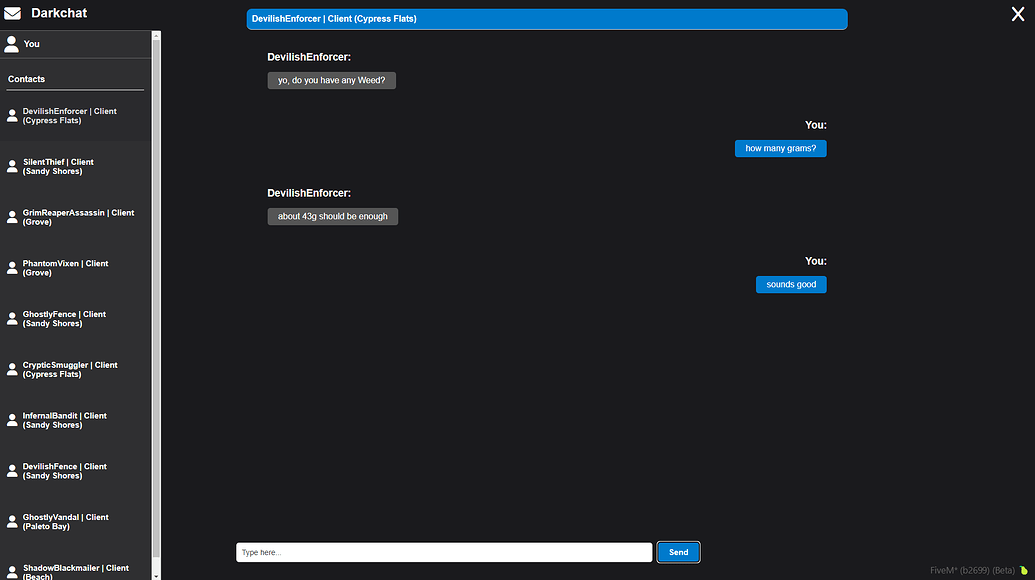This screenshot has height=580, width=1035.
Task: Click the GrimReaperAssassin contact avatar icon
Action: point(12,217)
